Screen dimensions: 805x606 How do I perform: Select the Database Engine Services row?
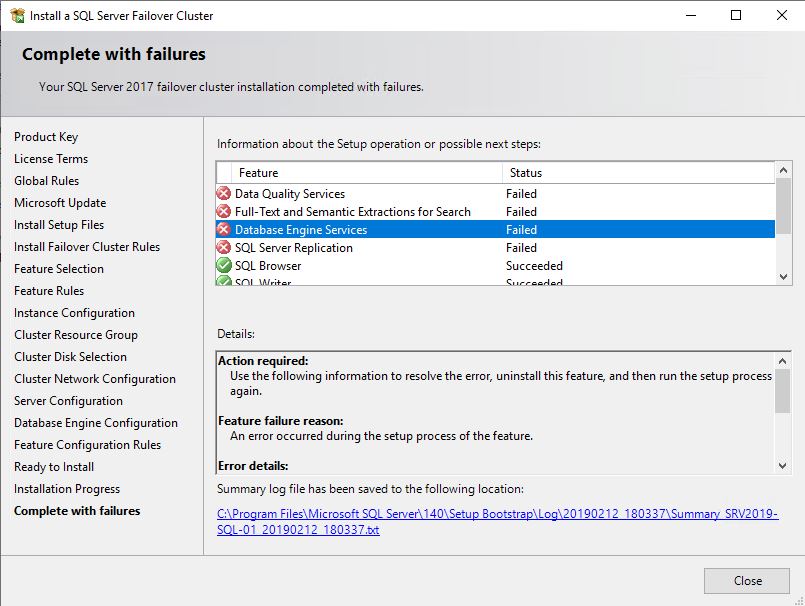[x=495, y=230]
